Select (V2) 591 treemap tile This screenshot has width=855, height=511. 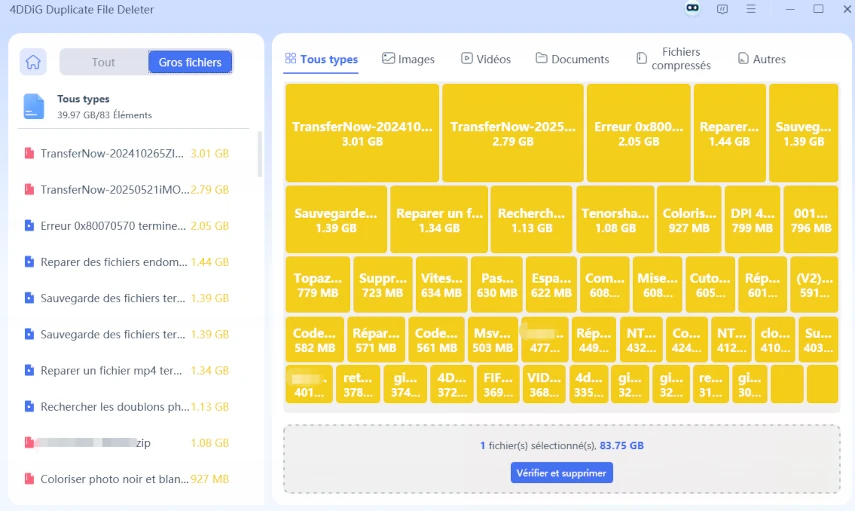(815, 285)
